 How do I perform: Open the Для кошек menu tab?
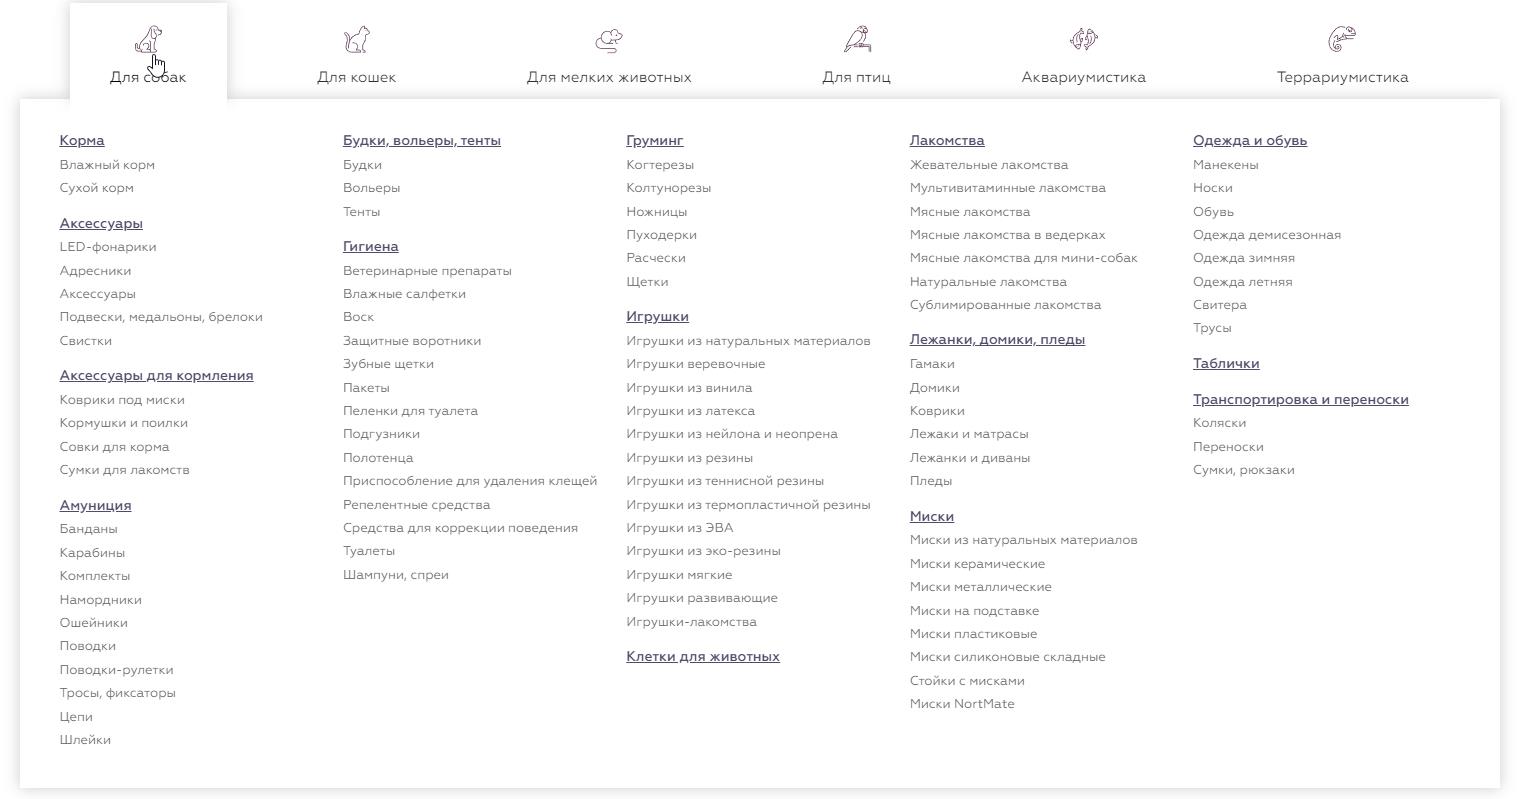[356, 77]
